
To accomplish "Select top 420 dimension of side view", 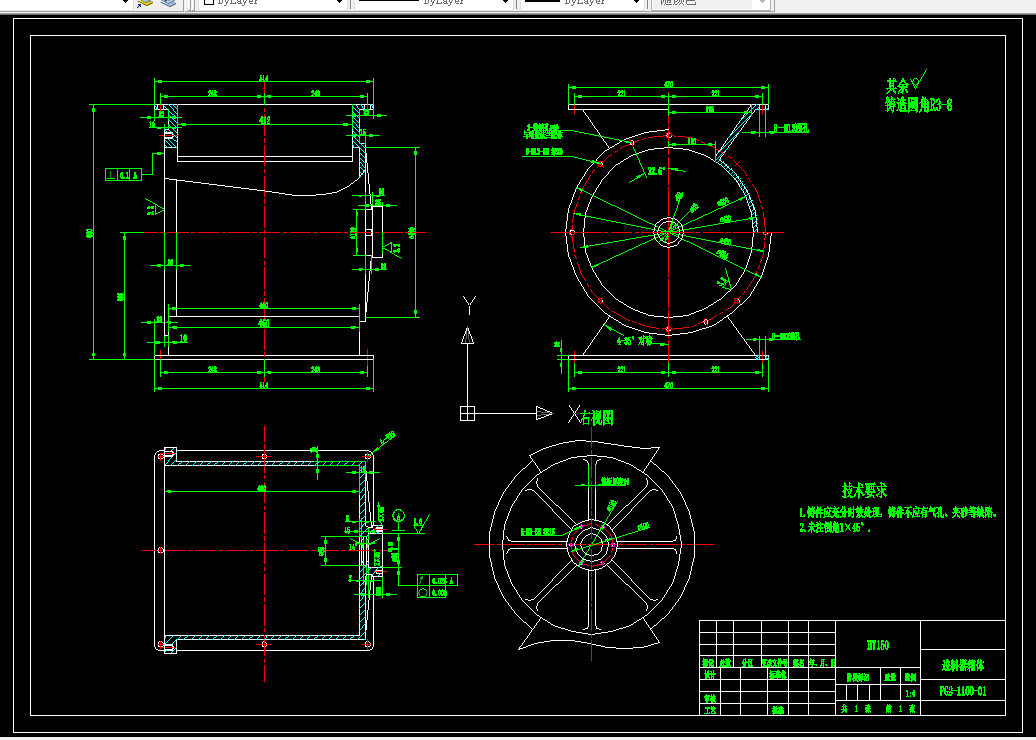I will (x=668, y=84).
